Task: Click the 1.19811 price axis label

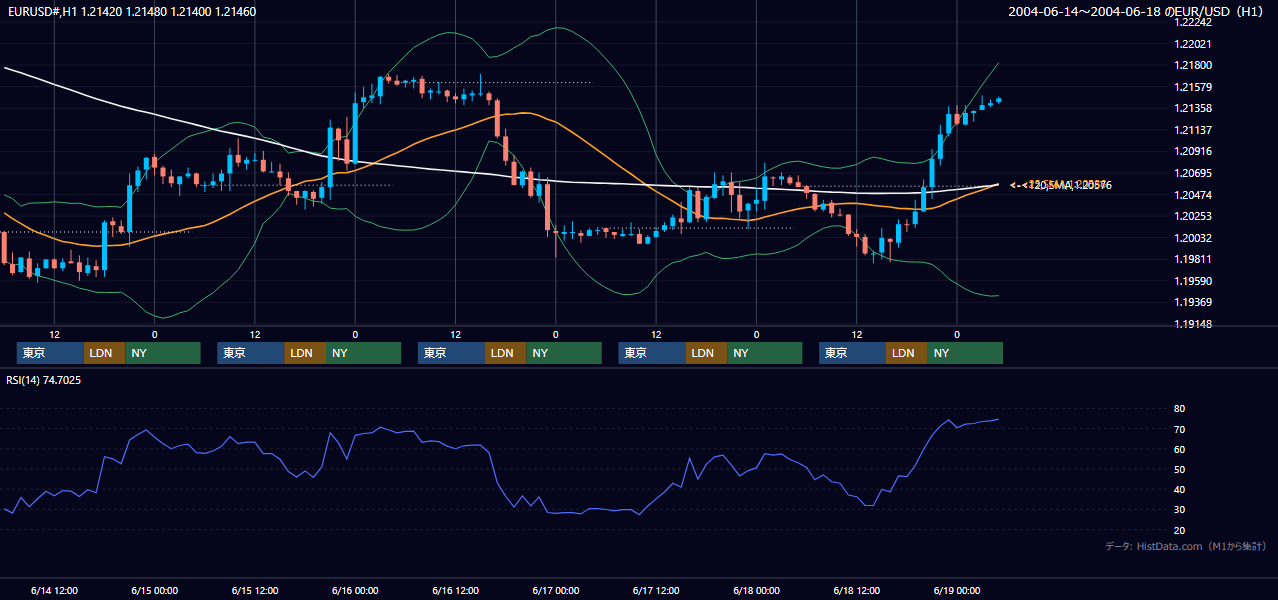Action: [1193, 259]
